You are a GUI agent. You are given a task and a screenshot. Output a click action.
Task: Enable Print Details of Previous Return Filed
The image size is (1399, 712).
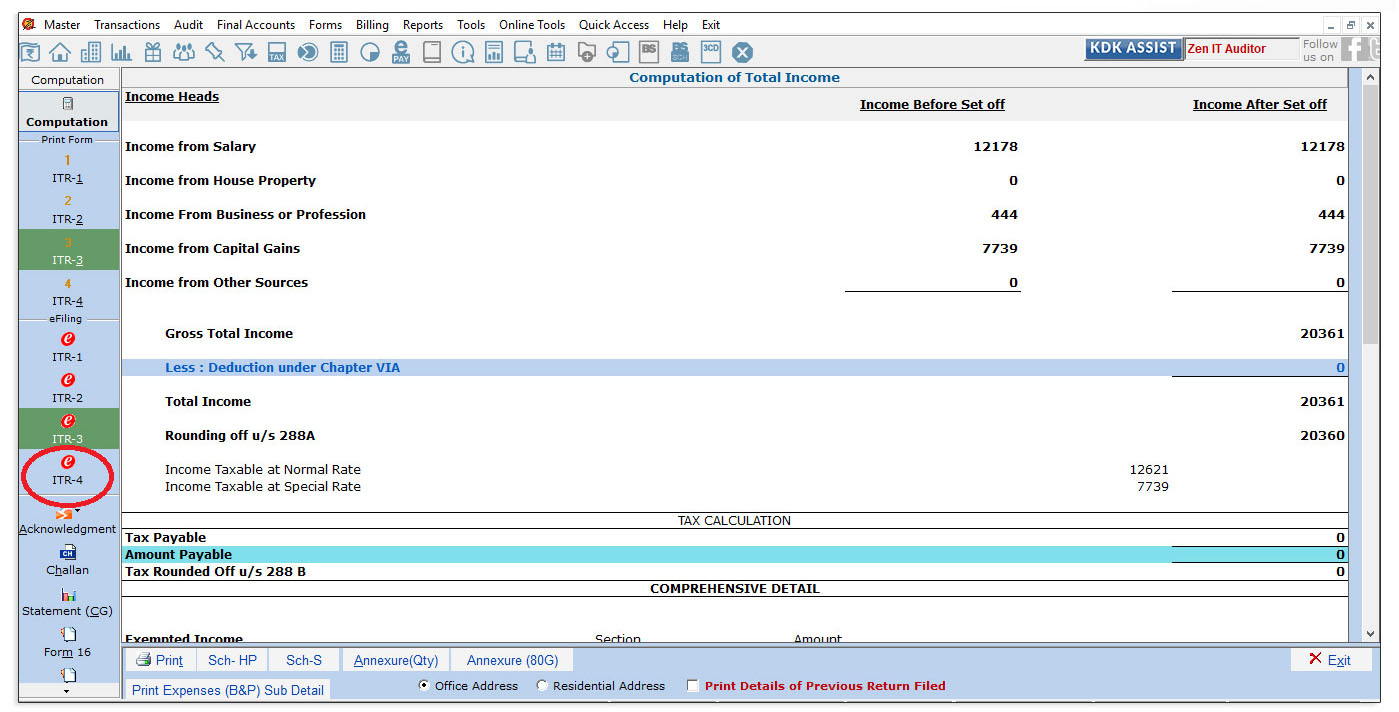pyautogui.click(x=692, y=686)
